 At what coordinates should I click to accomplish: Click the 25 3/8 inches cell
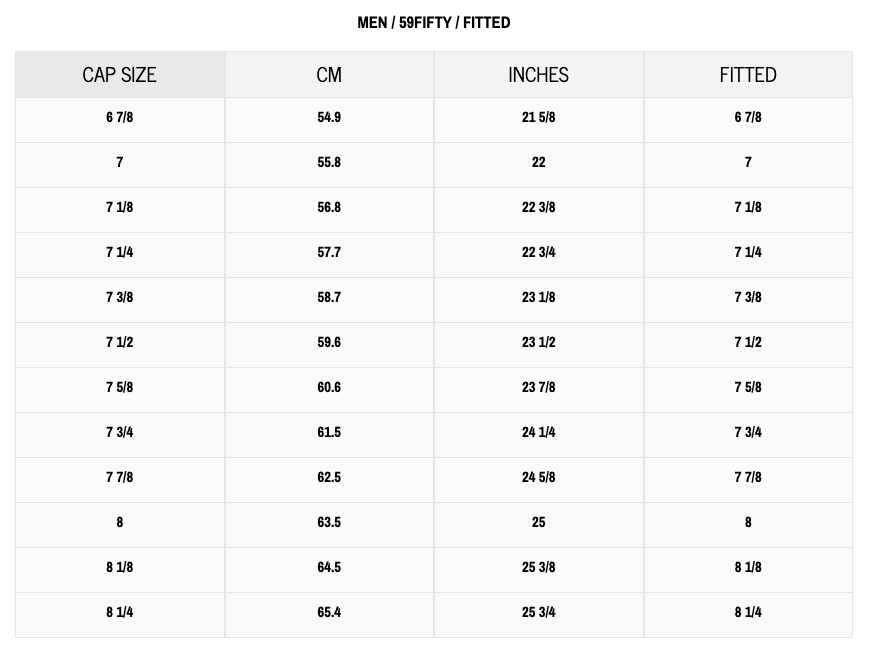click(538, 567)
